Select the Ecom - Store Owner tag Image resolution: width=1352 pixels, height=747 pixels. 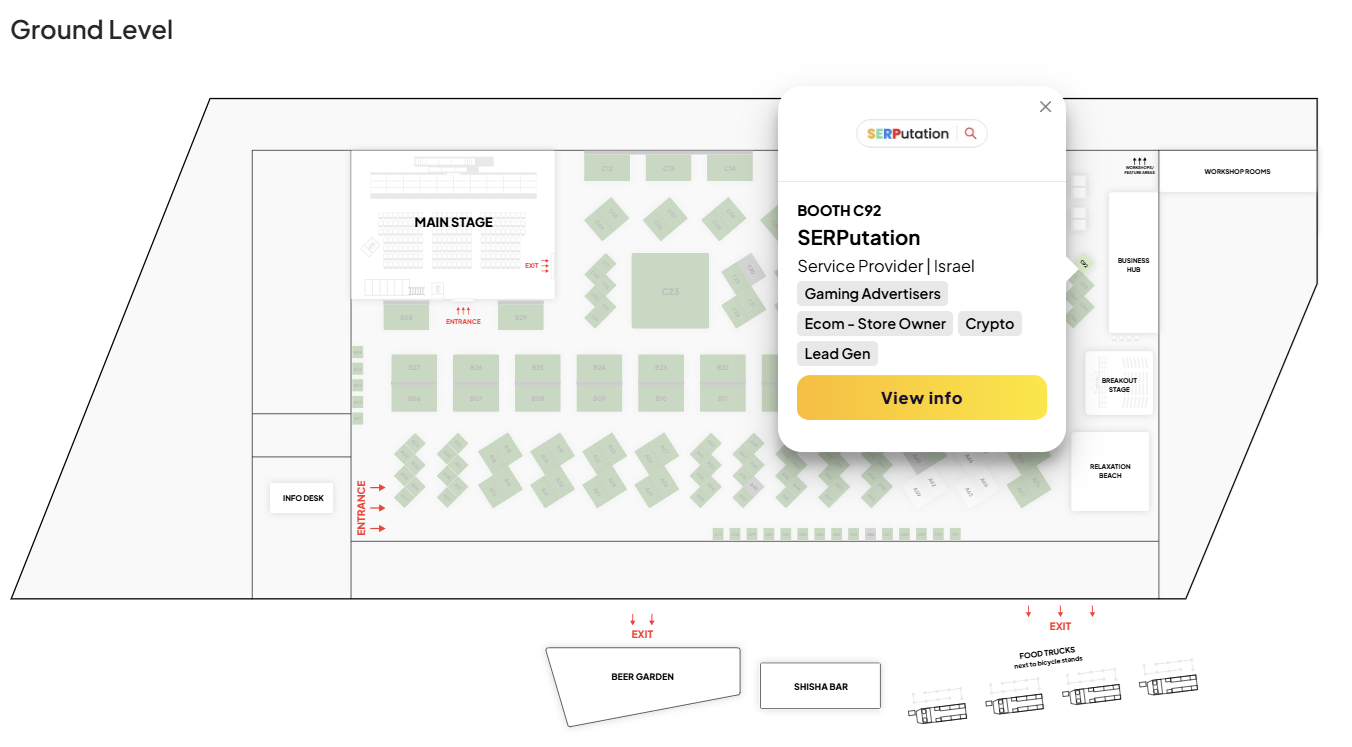pyautogui.click(x=875, y=324)
